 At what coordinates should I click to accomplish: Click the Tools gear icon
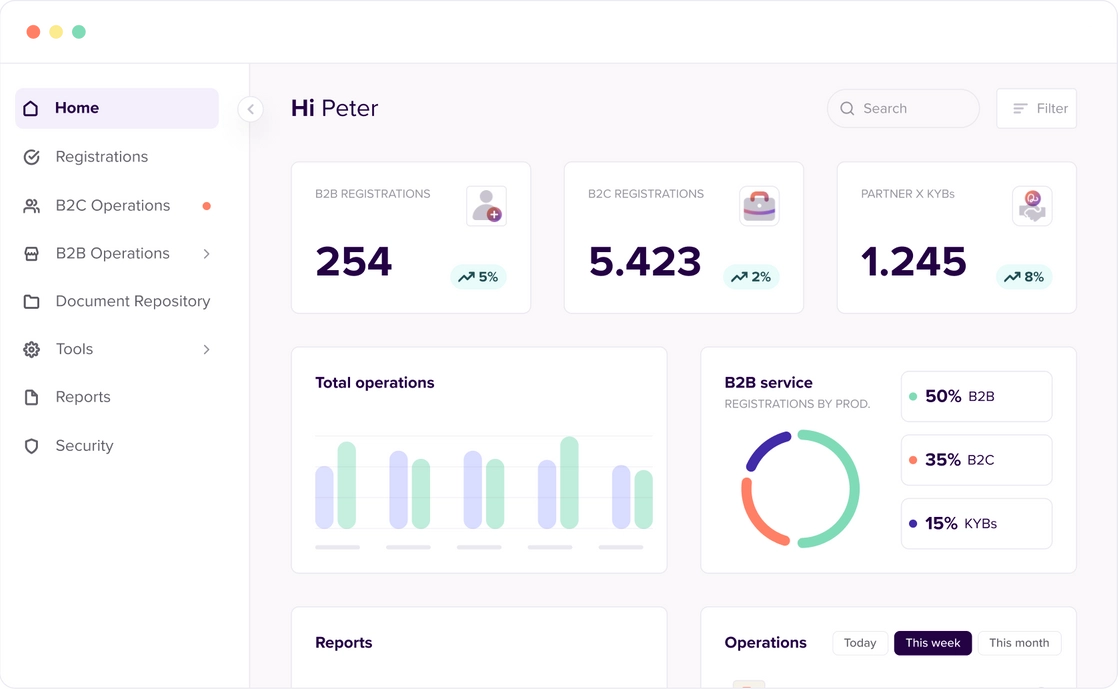click(31, 349)
